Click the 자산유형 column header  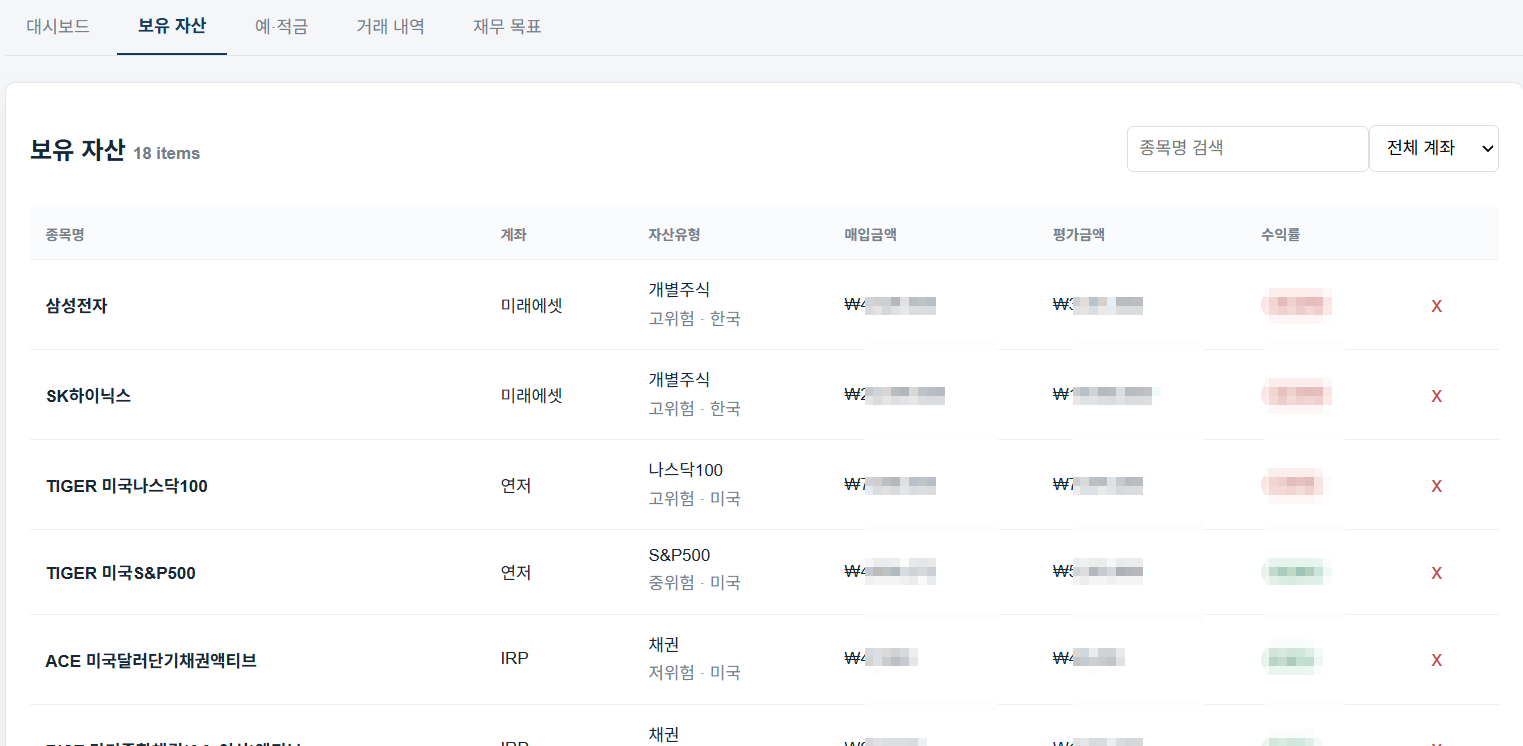click(x=674, y=235)
